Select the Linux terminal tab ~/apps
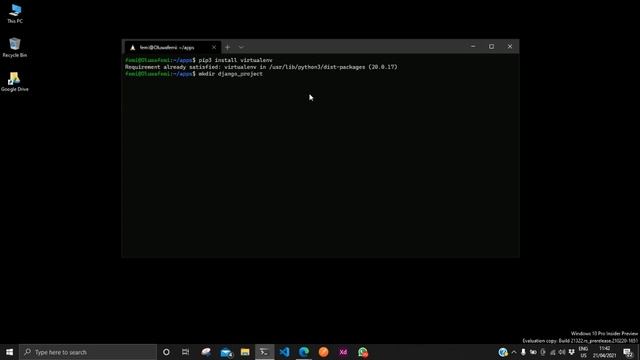Viewport: 640px width, 360px height. pyautogui.click(x=172, y=47)
